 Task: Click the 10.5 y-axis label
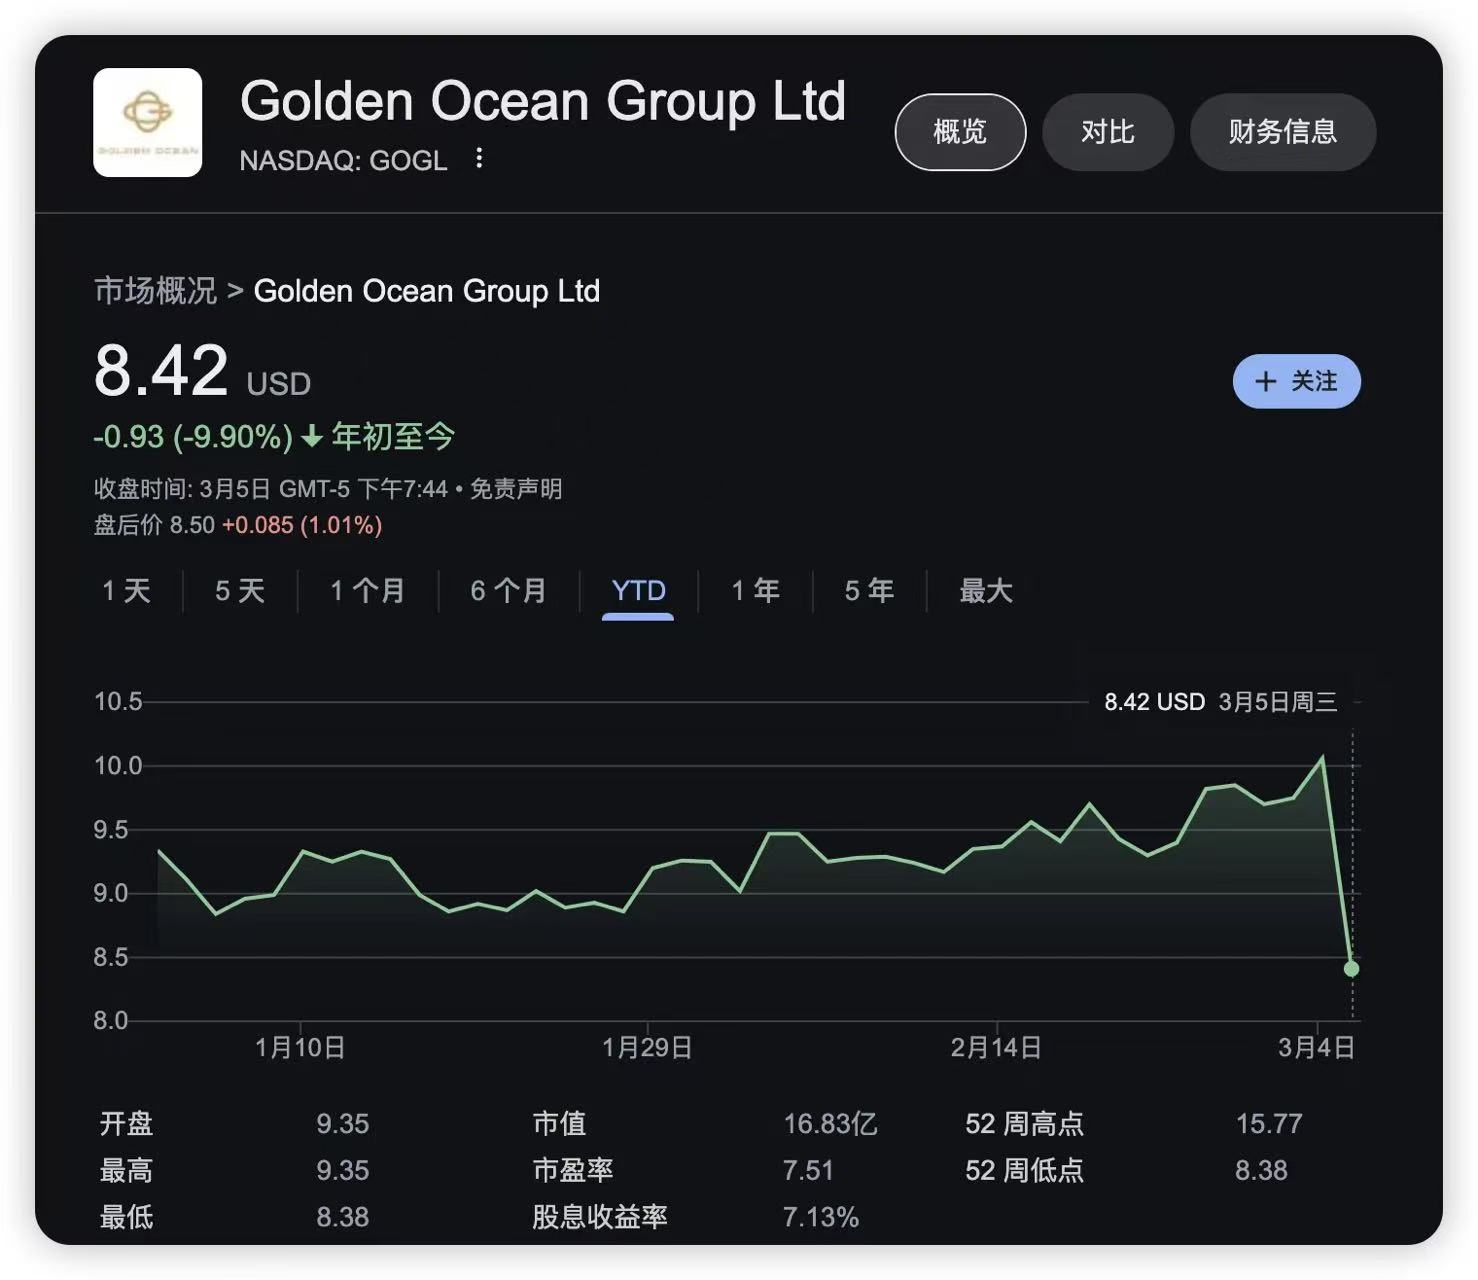tap(118, 701)
